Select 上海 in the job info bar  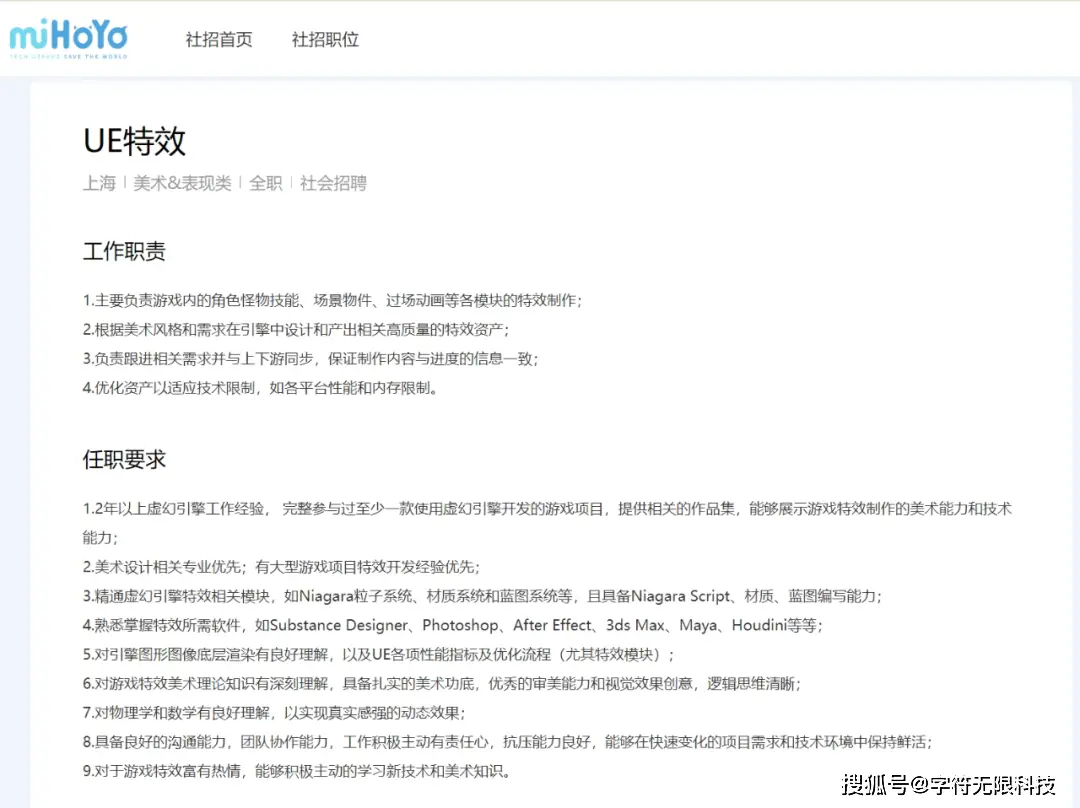(x=99, y=184)
